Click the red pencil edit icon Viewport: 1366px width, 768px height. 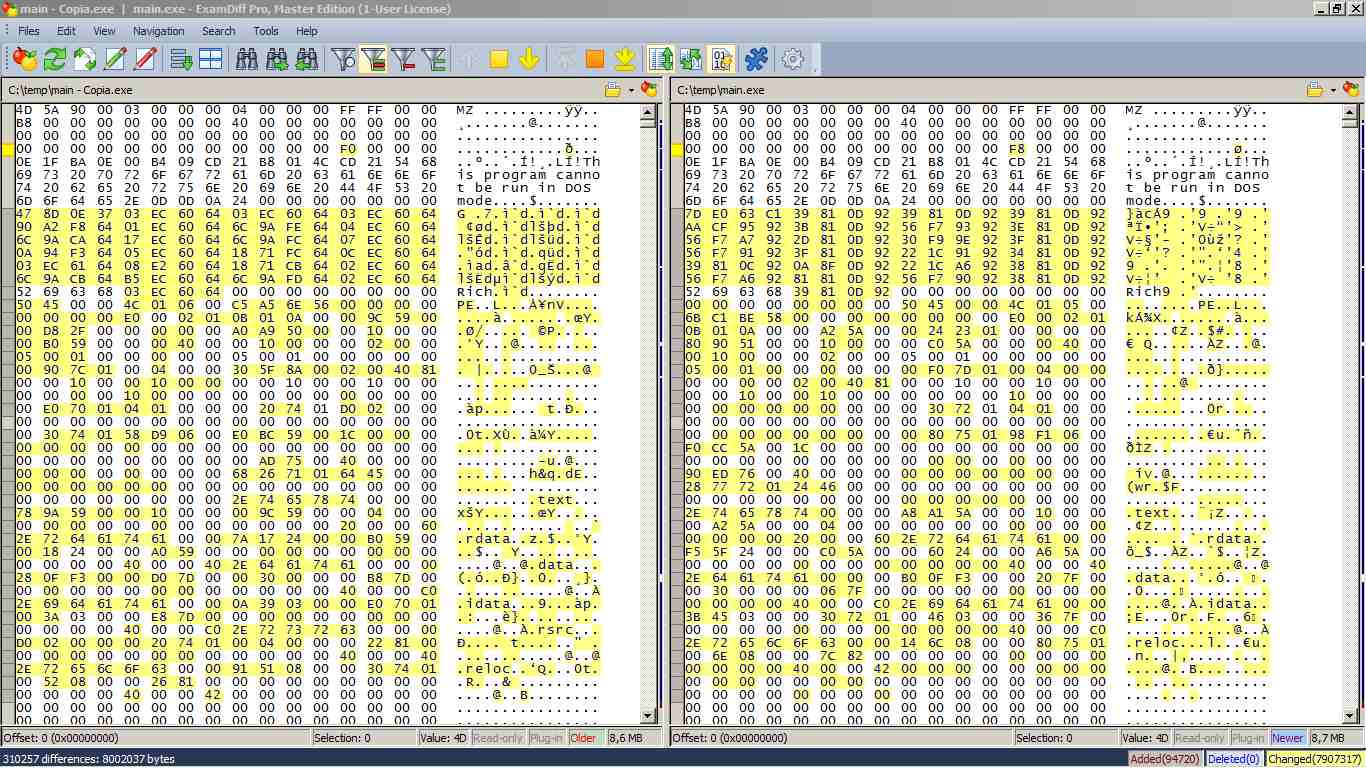tap(145, 59)
